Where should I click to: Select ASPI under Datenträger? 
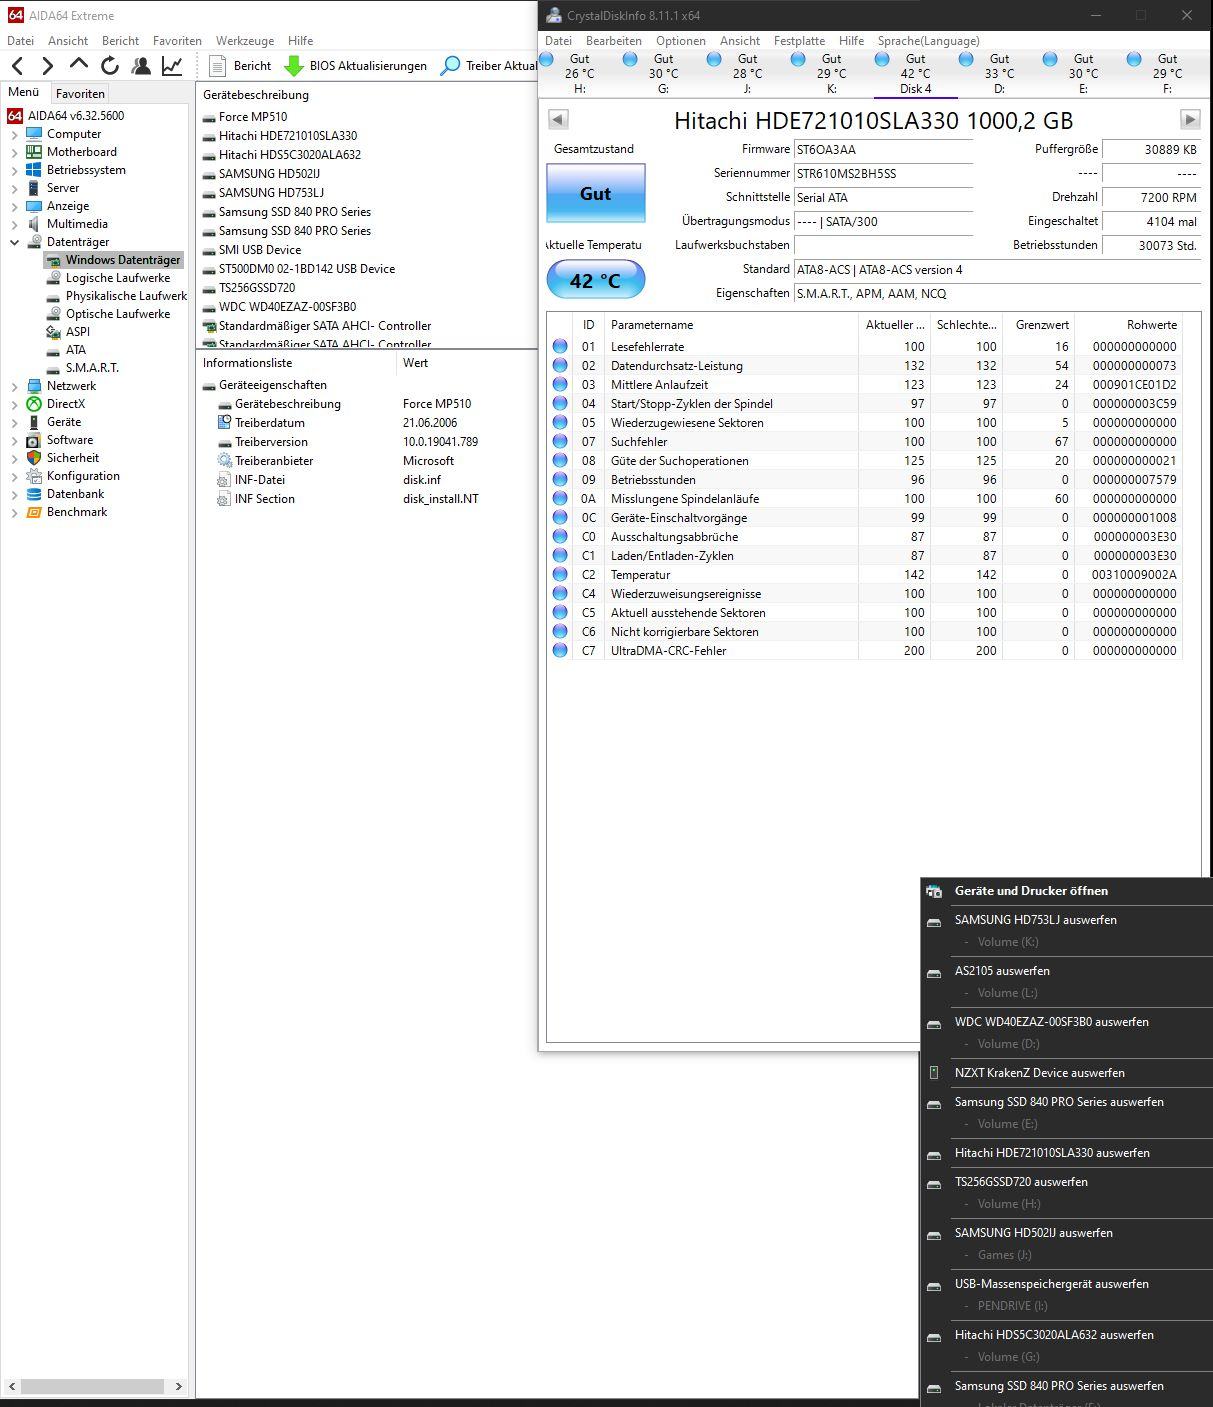tap(78, 332)
